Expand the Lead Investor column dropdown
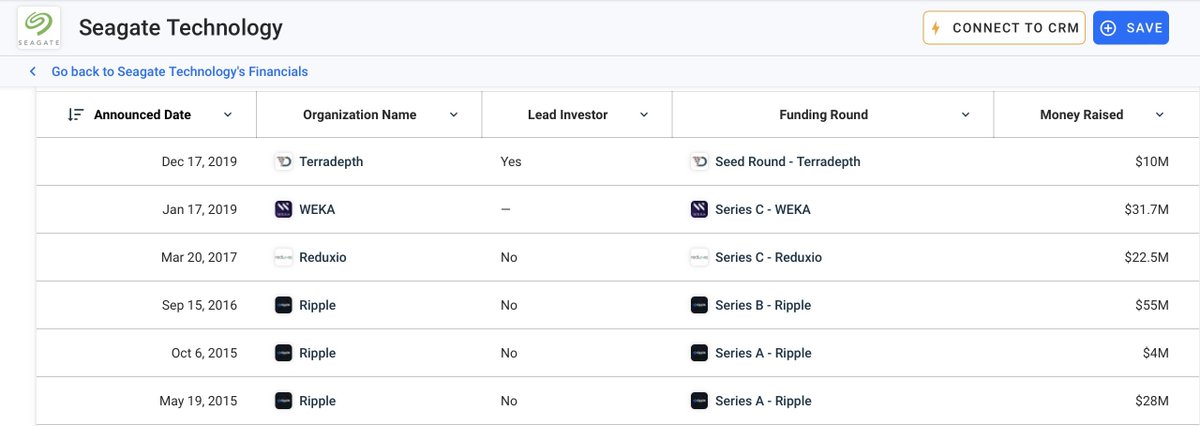The width and height of the screenshot is (1200, 426). point(644,115)
